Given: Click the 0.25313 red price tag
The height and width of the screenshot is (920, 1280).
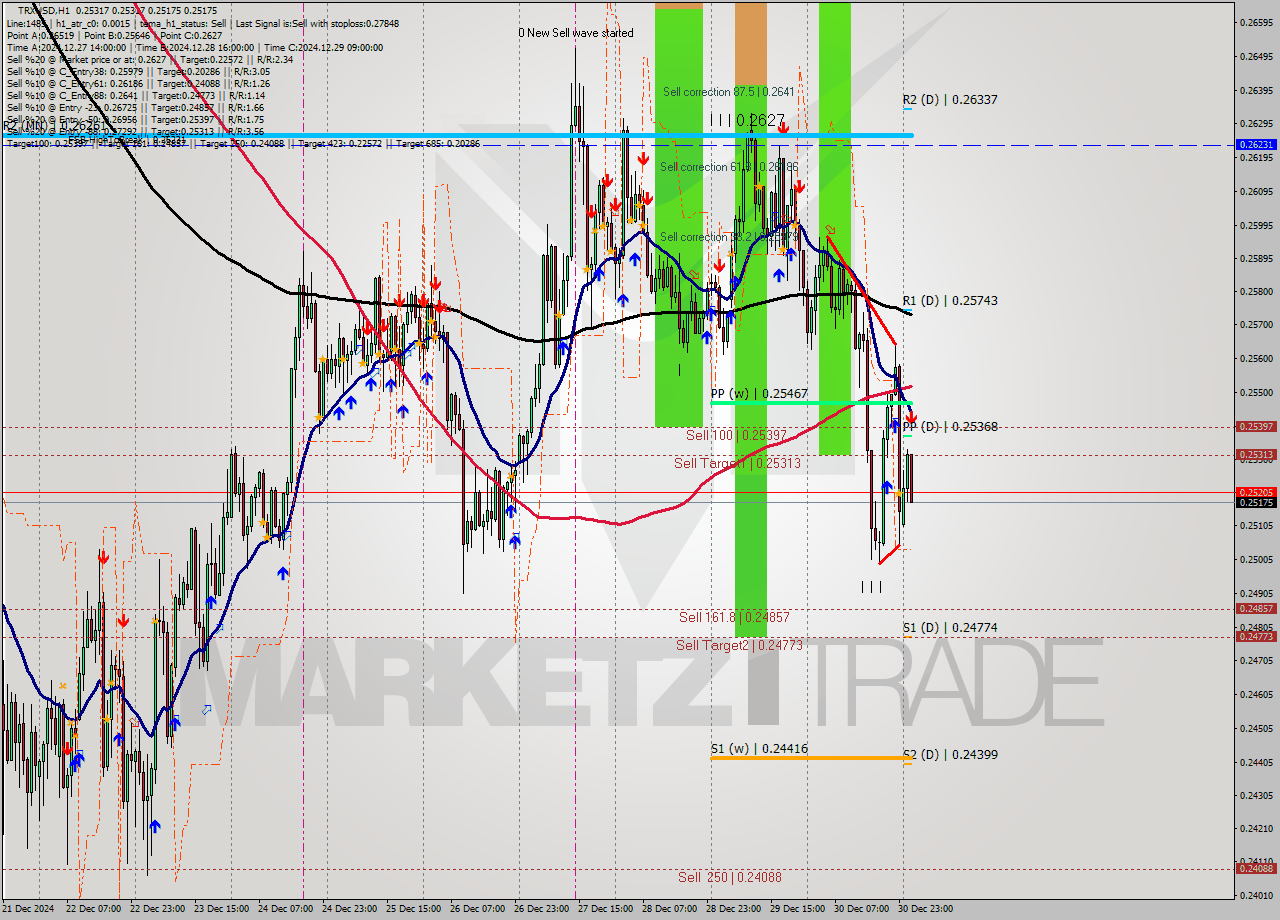Looking at the screenshot, I should tap(1256, 455).
